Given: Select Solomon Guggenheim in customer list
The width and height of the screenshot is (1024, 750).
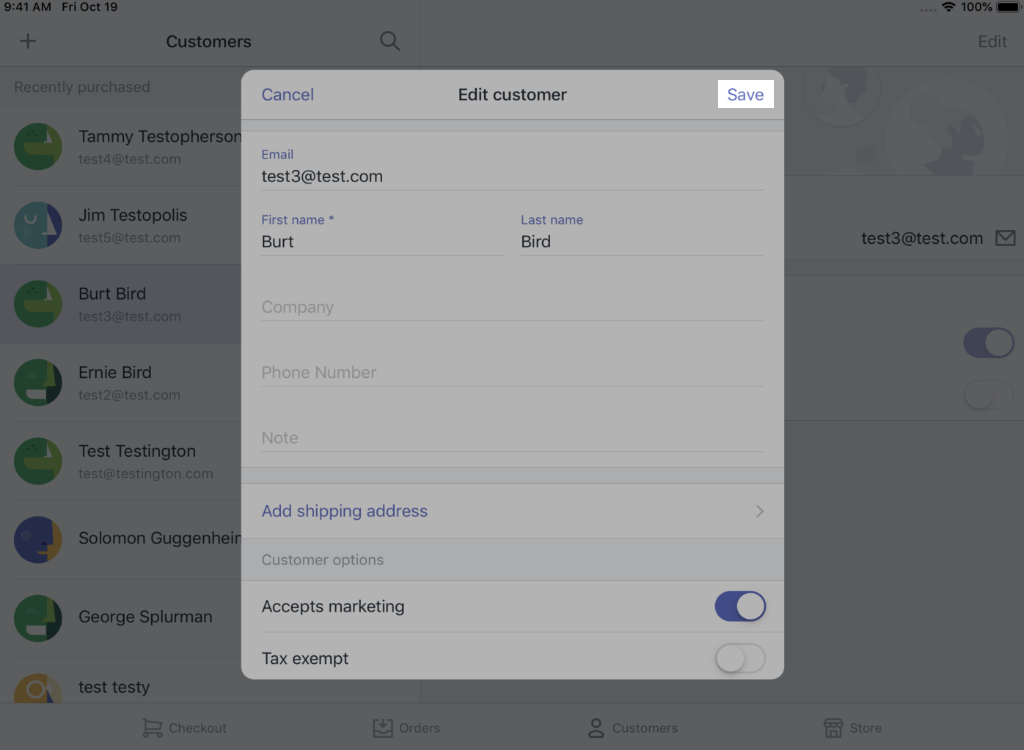Looking at the screenshot, I should point(160,538).
